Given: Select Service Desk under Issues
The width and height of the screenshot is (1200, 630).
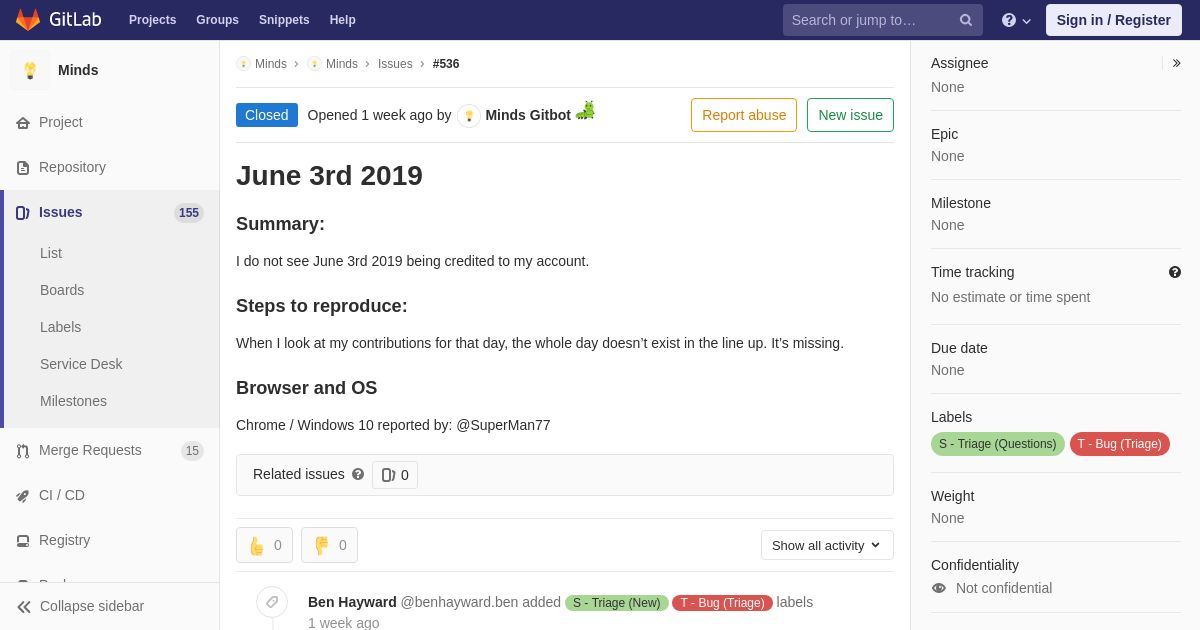Looking at the screenshot, I should (81, 364).
